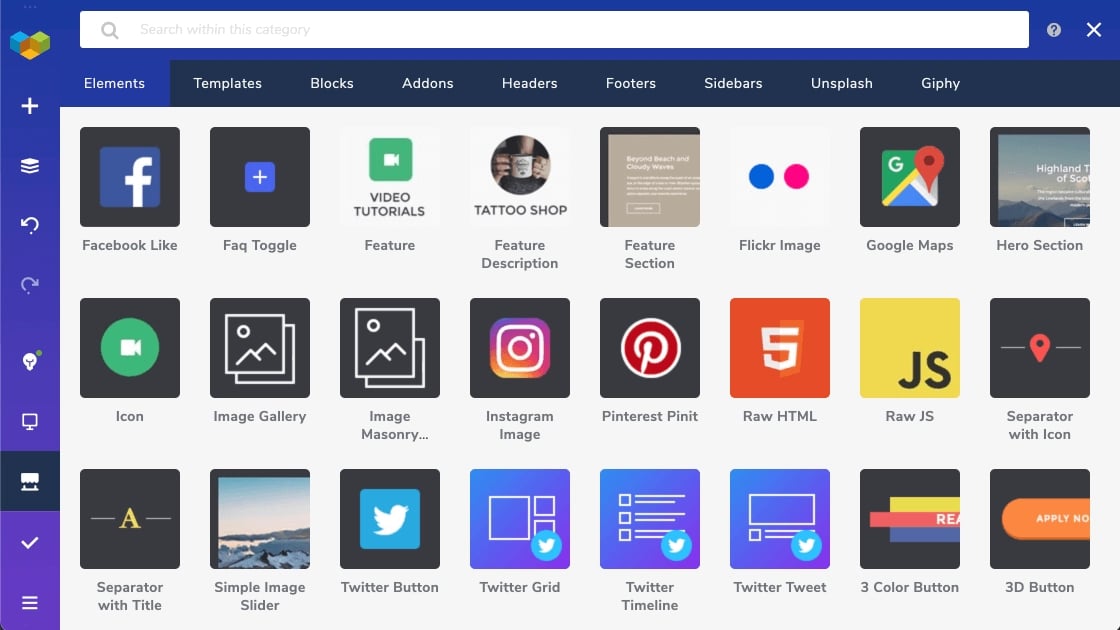This screenshot has width=1120, height=630.
Task: Click the "Faq Toggle" label text
Action: (260, 246)
